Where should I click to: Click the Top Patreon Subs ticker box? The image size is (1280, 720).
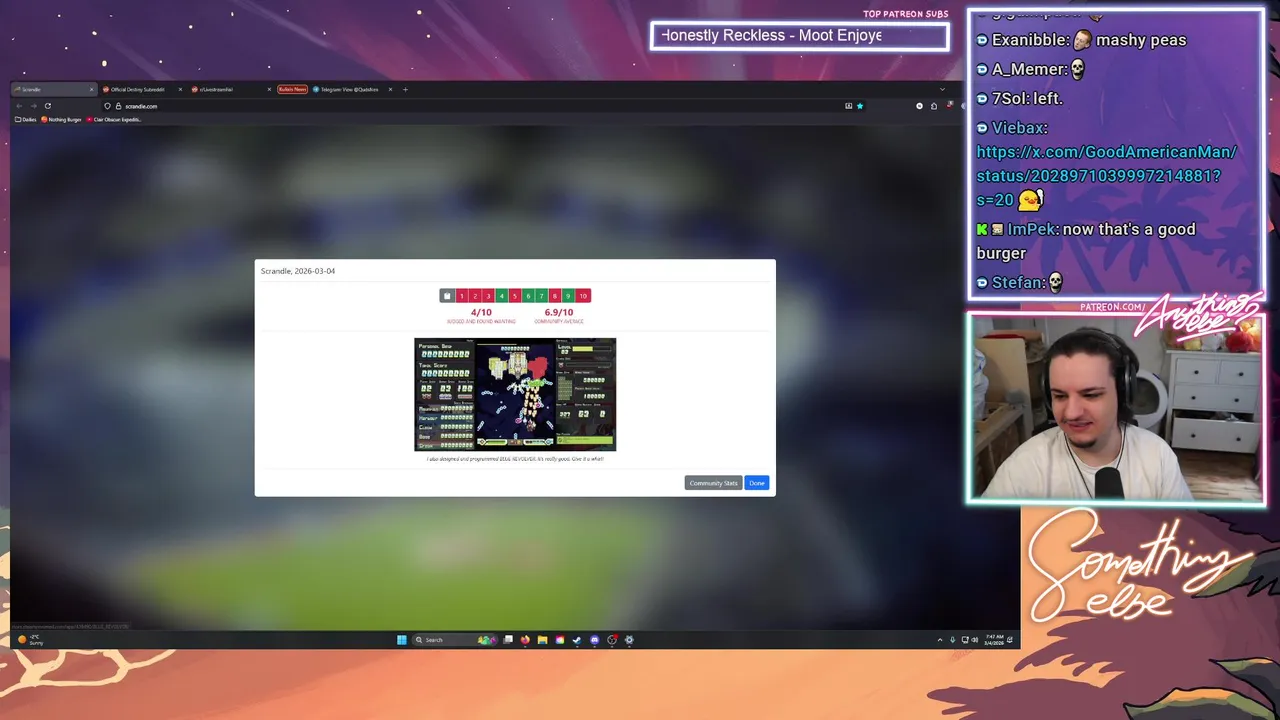(x=800, y=36)
